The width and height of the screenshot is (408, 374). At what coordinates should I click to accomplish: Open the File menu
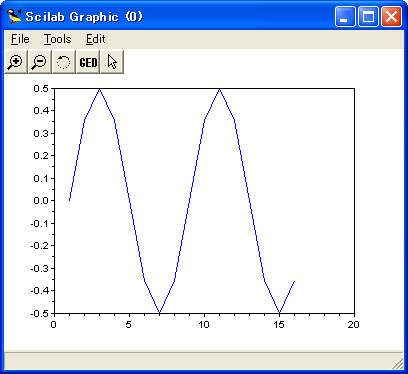click(x=20, y=39)
